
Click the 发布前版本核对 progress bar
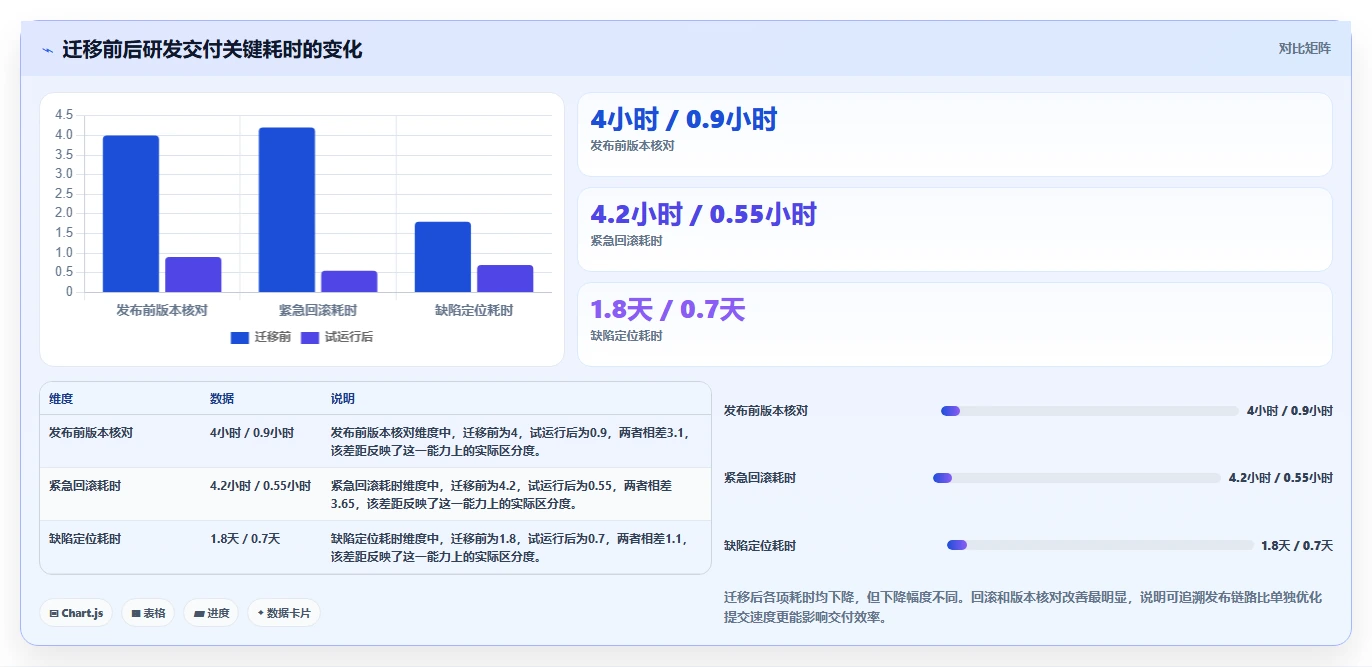pyautogui.click(x=1090, y=411)
